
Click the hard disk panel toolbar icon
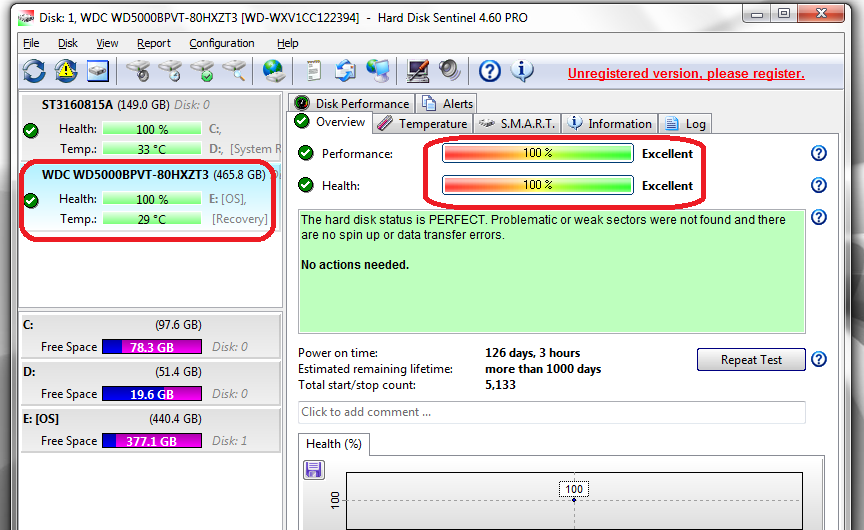pos(98,71)
